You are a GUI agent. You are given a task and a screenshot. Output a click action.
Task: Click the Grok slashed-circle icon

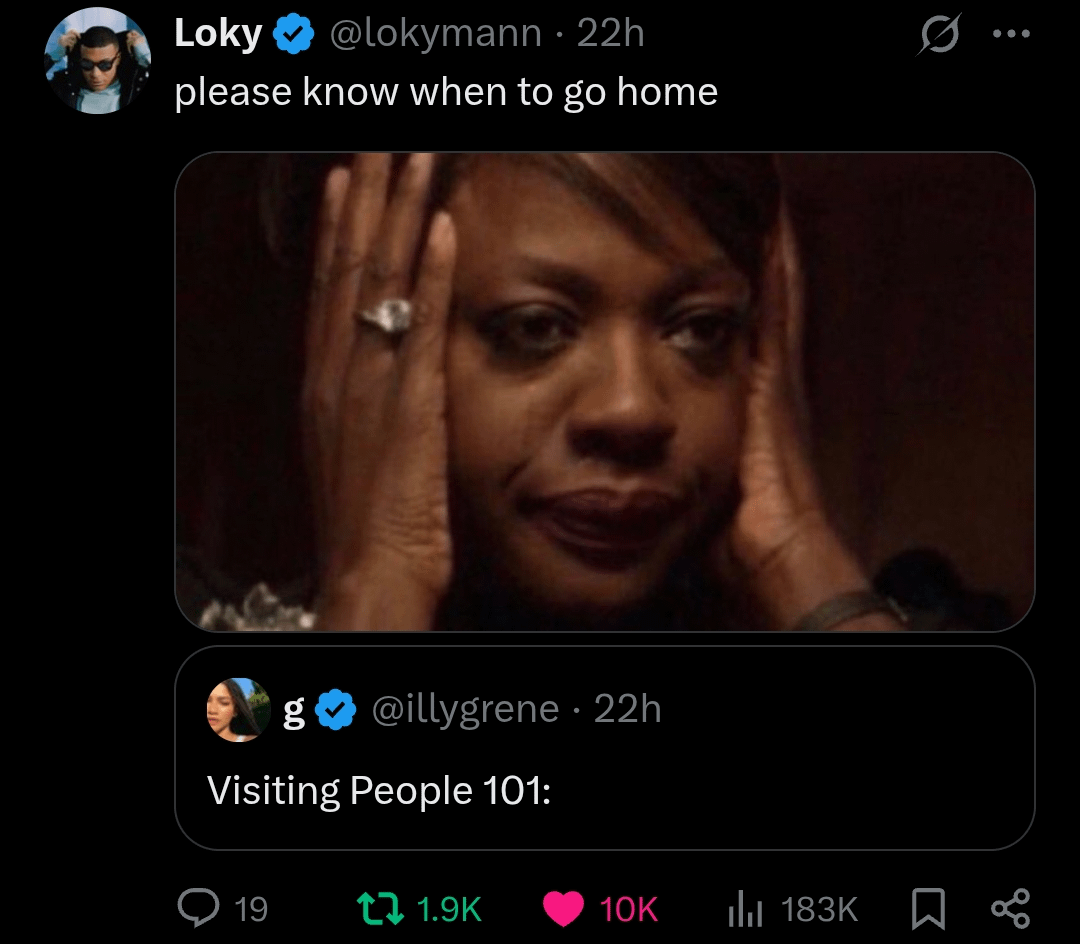tap(940, 35)
